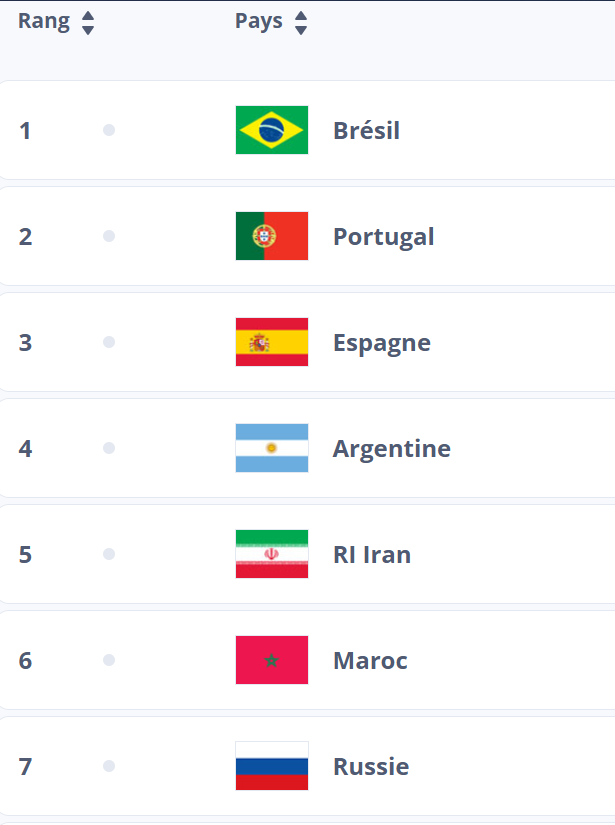Open the Brésil country page

click(x=367, y=130)
